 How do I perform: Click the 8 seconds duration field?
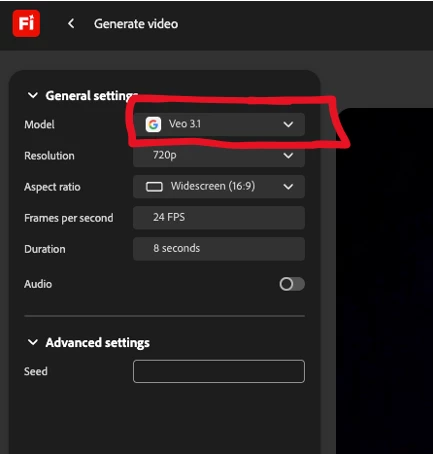[219, 249]
